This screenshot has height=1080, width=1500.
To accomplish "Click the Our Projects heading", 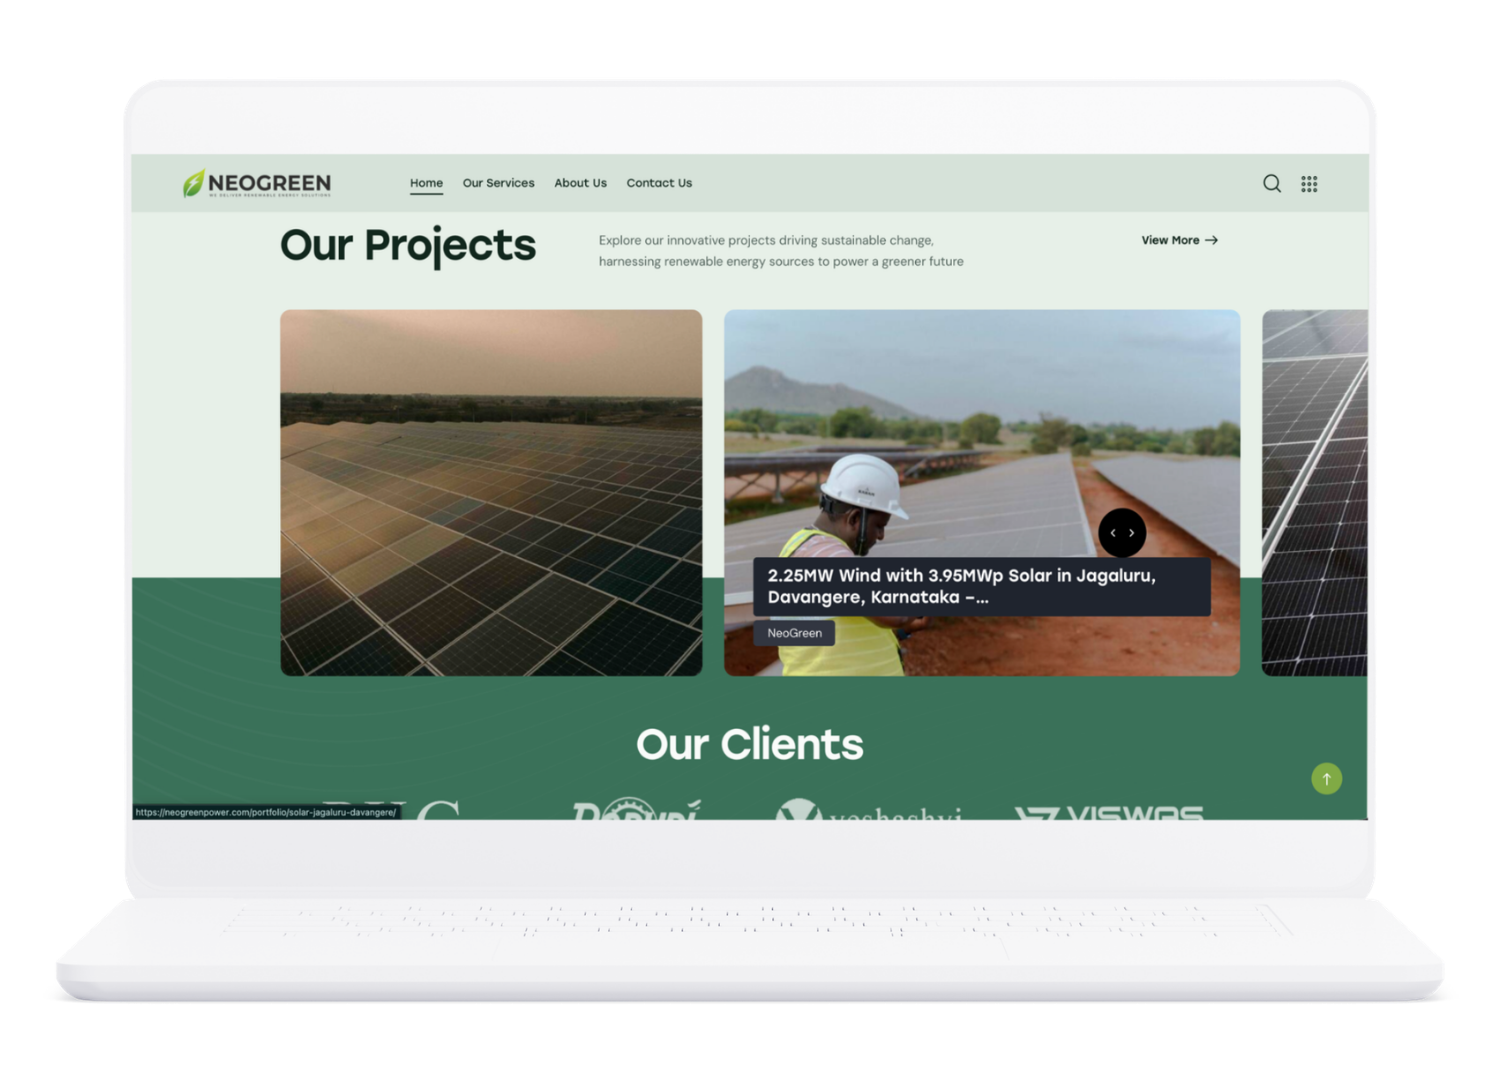I will click(x=408, y=246).
